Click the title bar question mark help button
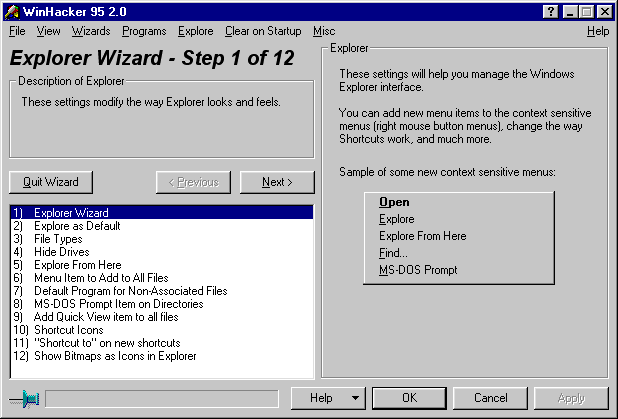 551,12
